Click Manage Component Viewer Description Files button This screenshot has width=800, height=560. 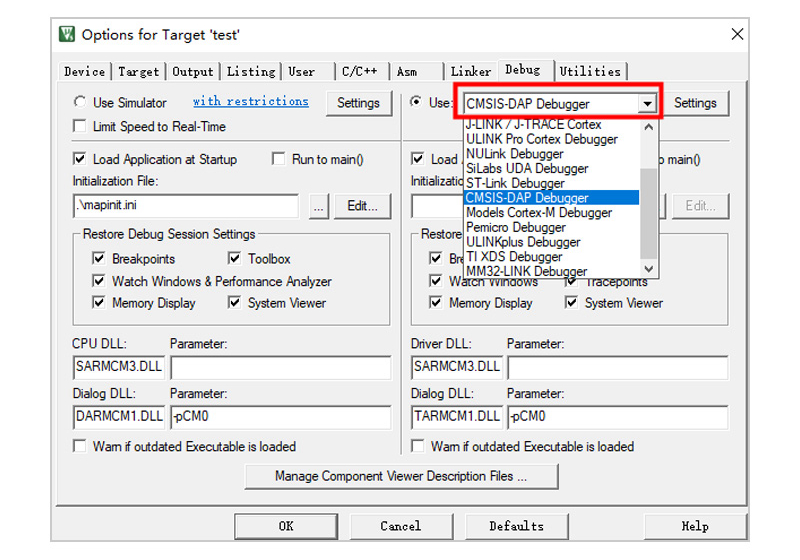(x=401, y=476)
